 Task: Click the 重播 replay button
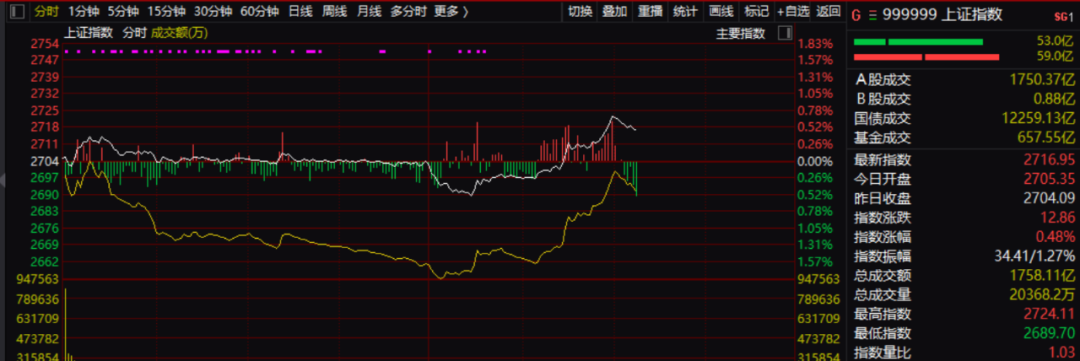[650, 11]
